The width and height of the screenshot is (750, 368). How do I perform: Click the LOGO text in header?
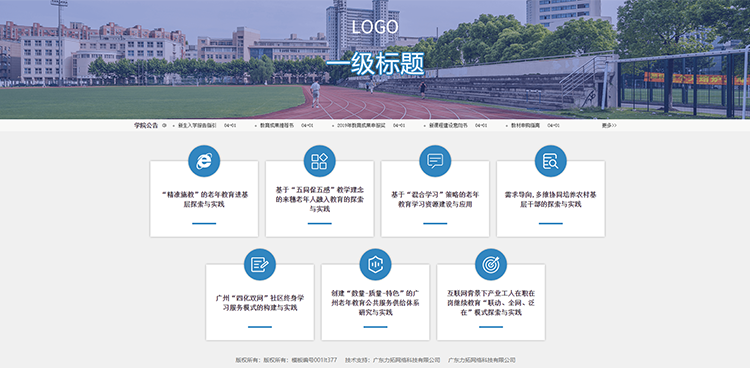[x=375, y=27]
